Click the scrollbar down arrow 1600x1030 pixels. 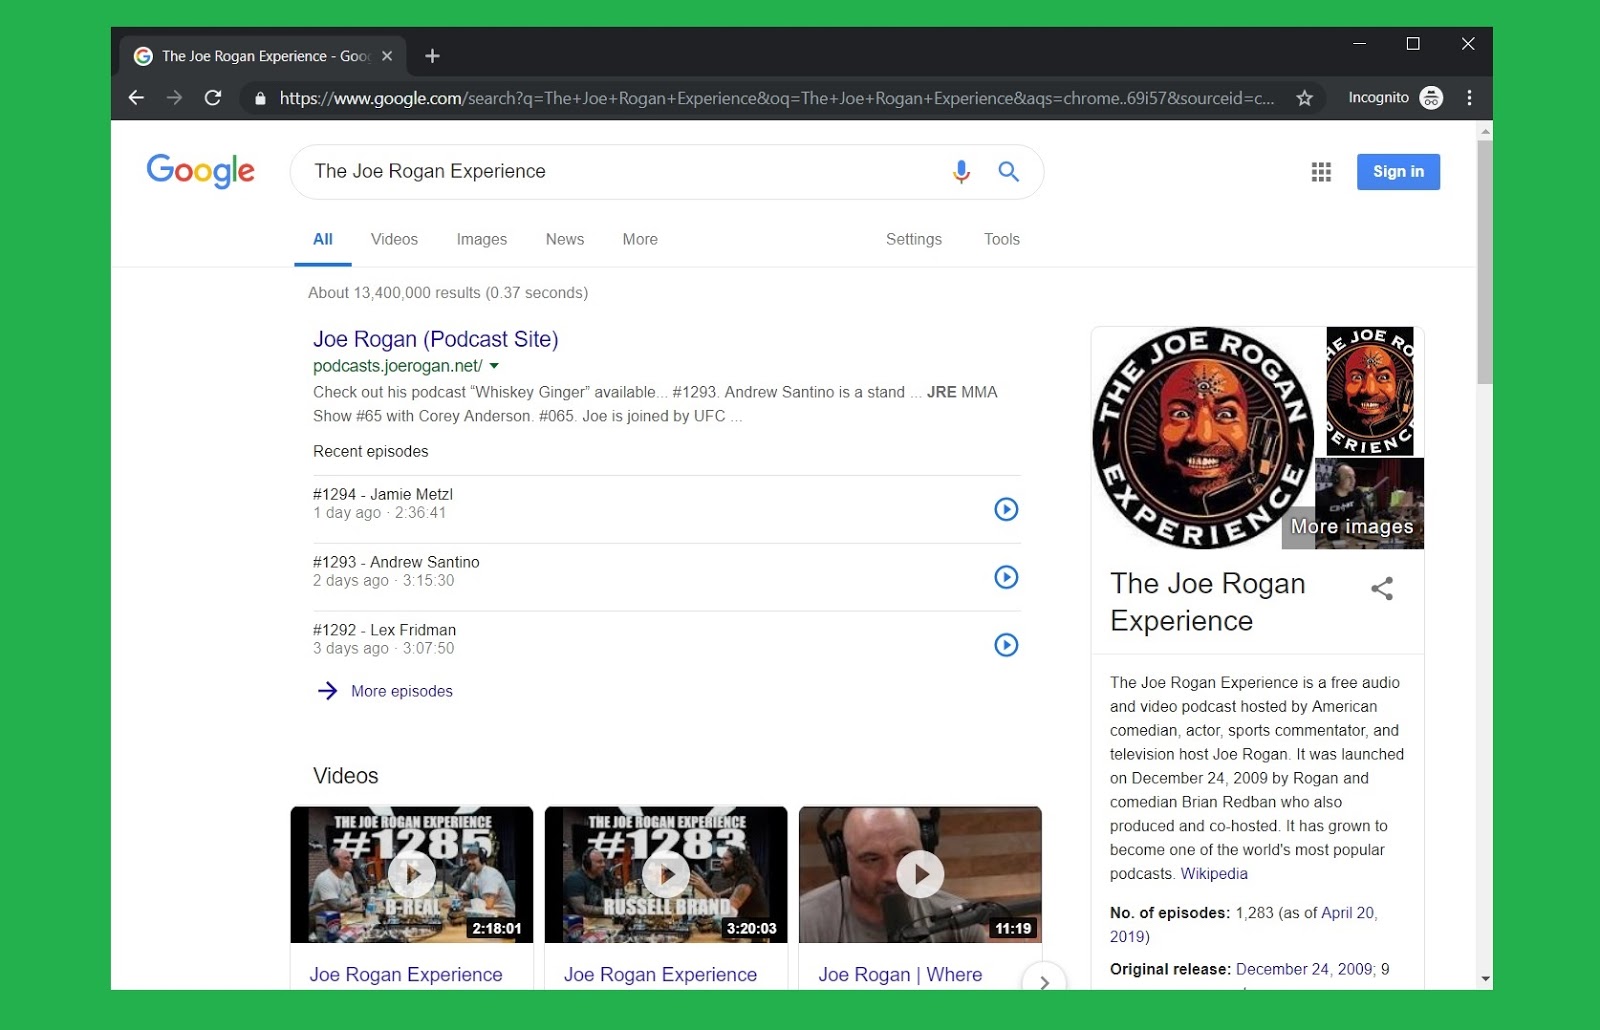1485,979
